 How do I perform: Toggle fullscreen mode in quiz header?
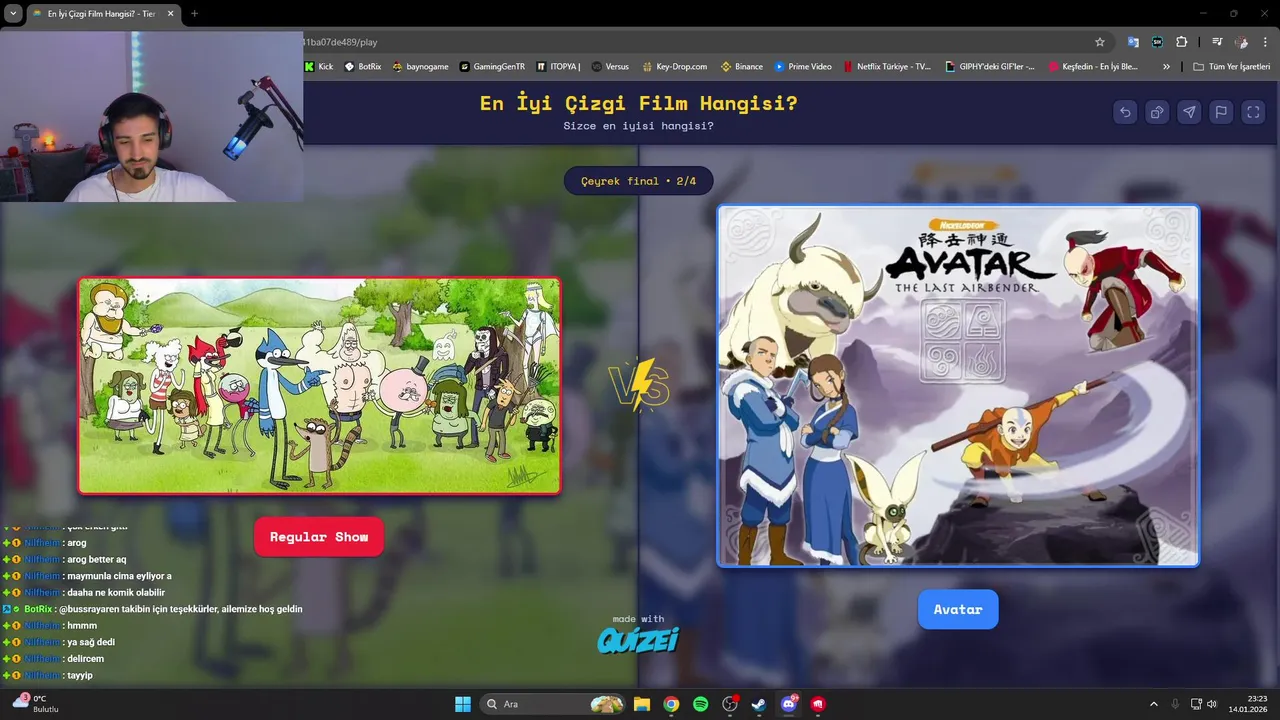tap(1253, 112)
